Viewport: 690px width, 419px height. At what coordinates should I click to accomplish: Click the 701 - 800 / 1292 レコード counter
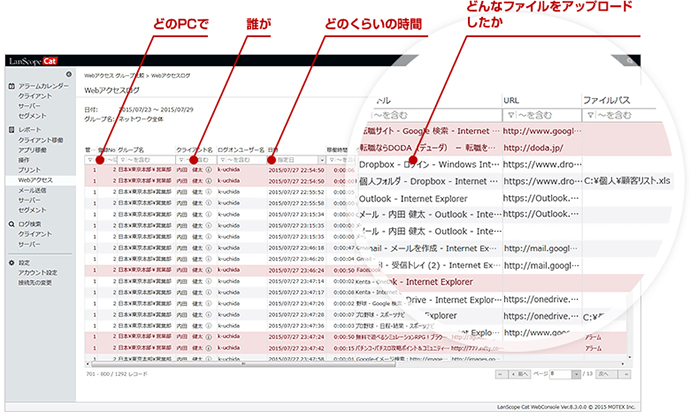coord(117,374)
